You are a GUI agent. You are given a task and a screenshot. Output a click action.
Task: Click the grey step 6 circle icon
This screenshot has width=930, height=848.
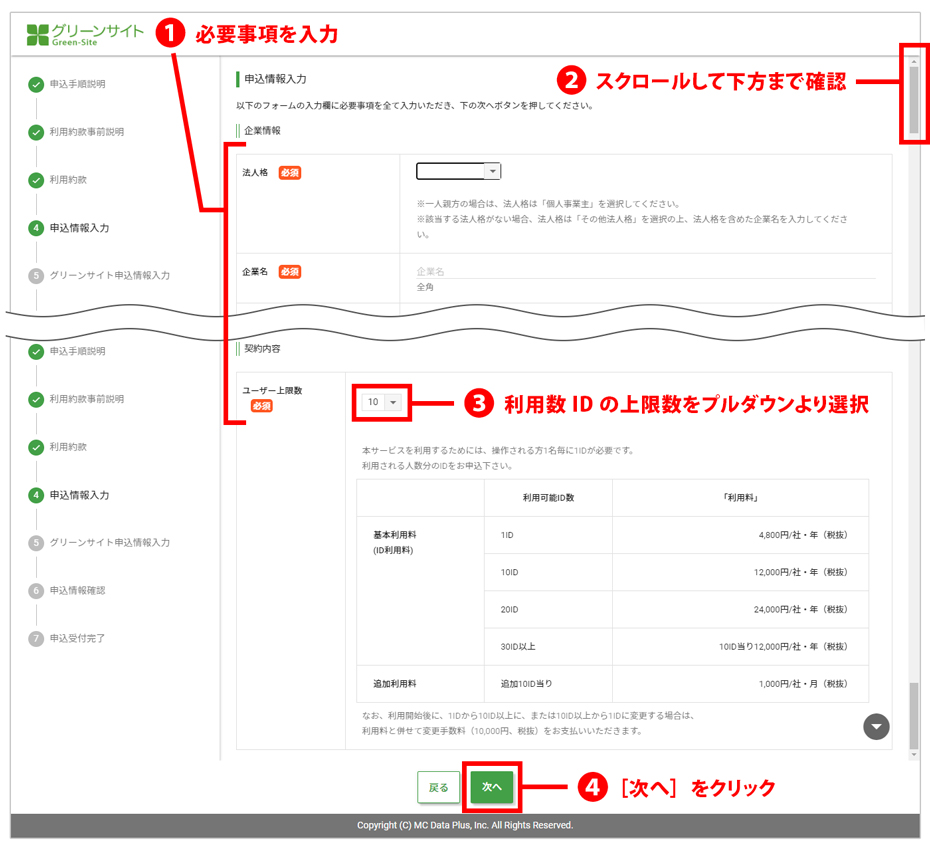tap(36, 591)
